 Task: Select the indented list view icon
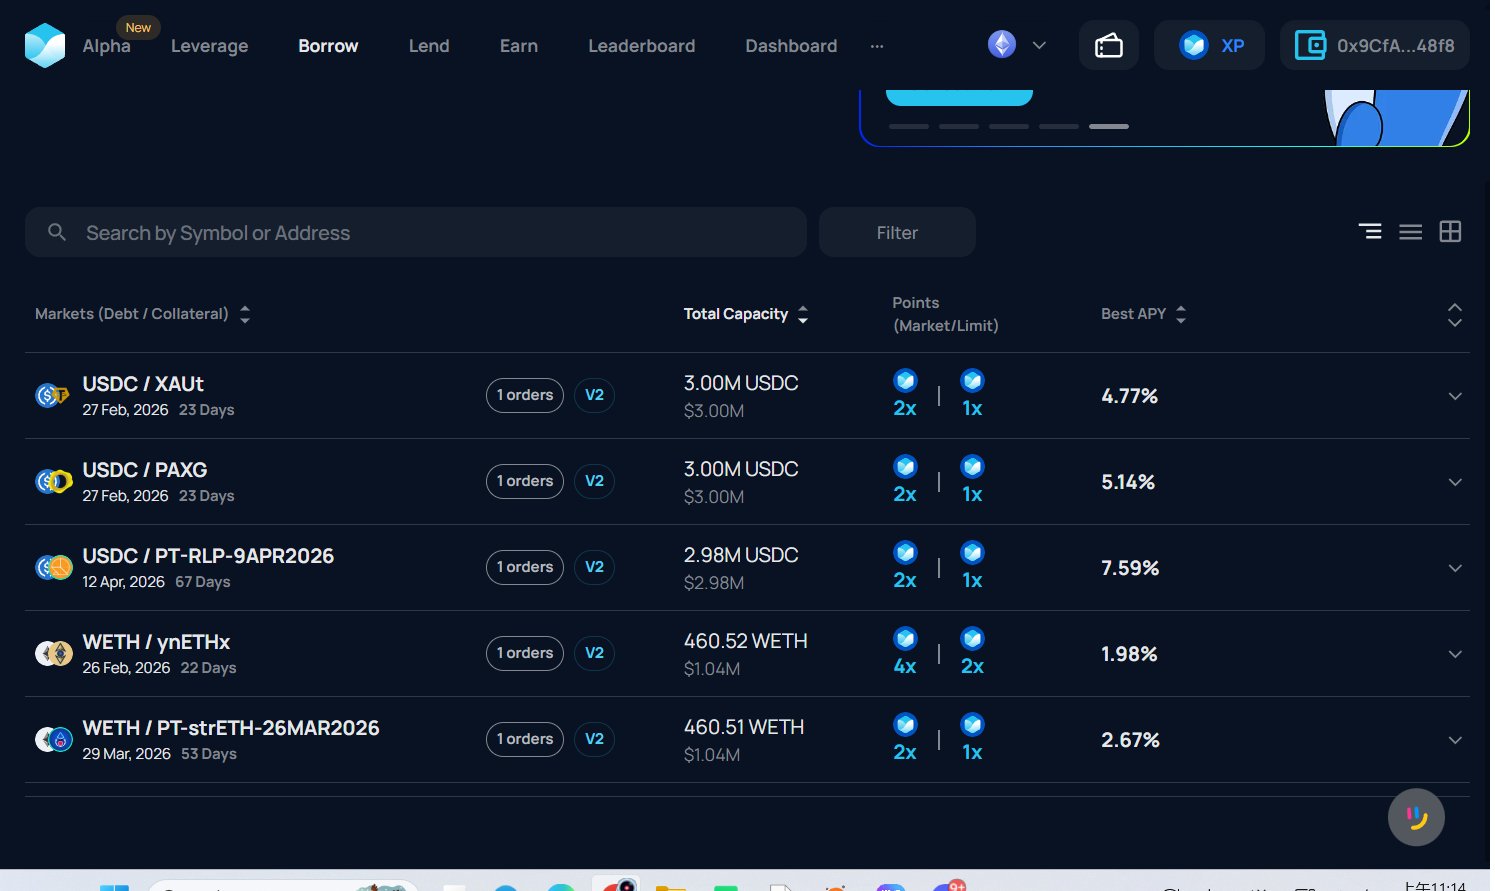pyautogui.click(x=1370, y=232)
